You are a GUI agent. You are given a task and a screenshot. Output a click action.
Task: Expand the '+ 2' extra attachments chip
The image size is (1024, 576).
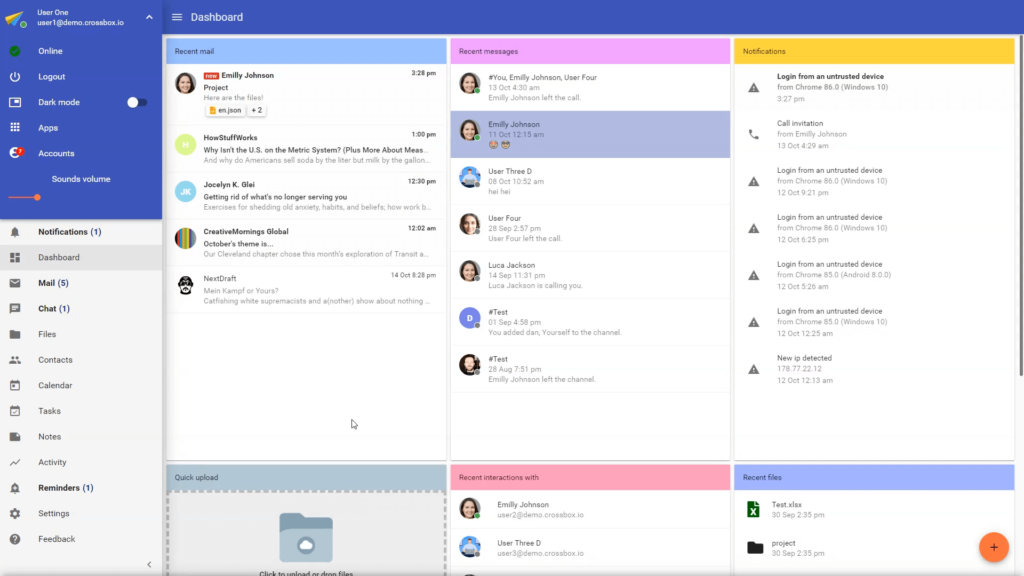pos(256,111)
